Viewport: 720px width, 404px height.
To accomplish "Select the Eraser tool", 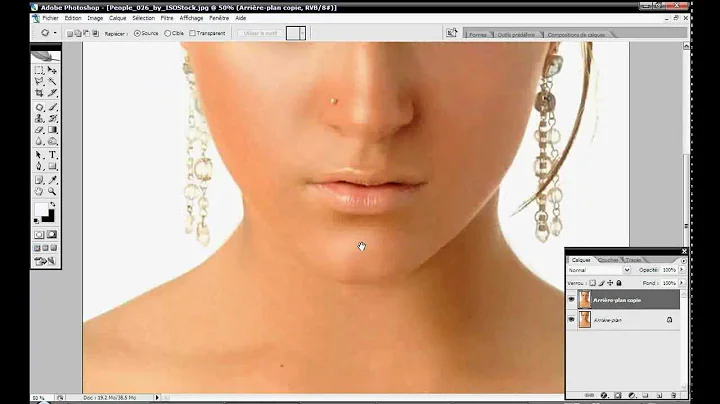I will pyautogui.click(x=39, y=130).
